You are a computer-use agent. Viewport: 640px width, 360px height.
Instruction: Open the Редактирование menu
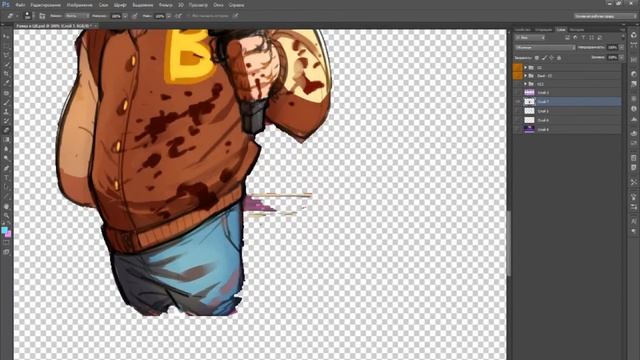46,5
